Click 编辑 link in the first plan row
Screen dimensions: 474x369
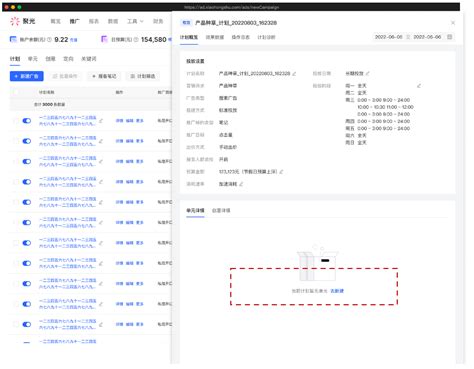[x=130, y=121]
